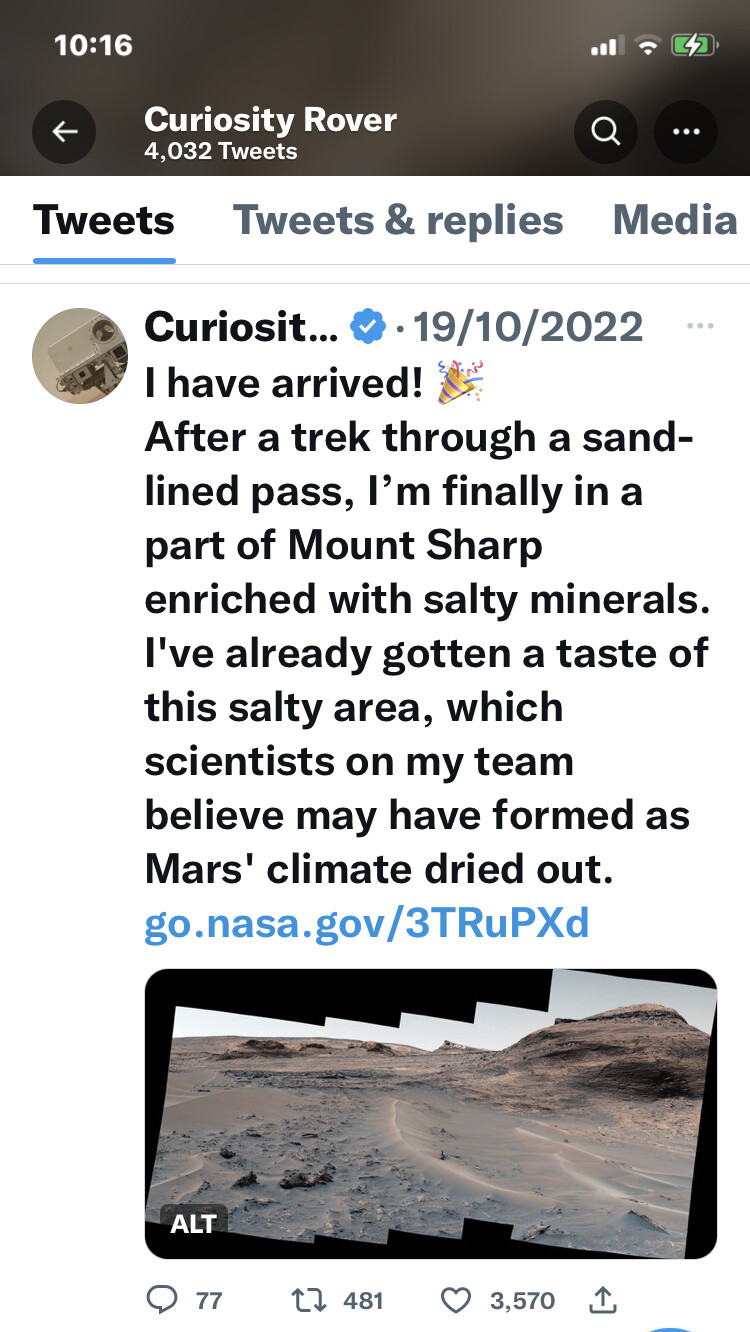This screenshot has width=750, height=1332.
Task: Open the Media tab
Action: [x=675, y=221]
